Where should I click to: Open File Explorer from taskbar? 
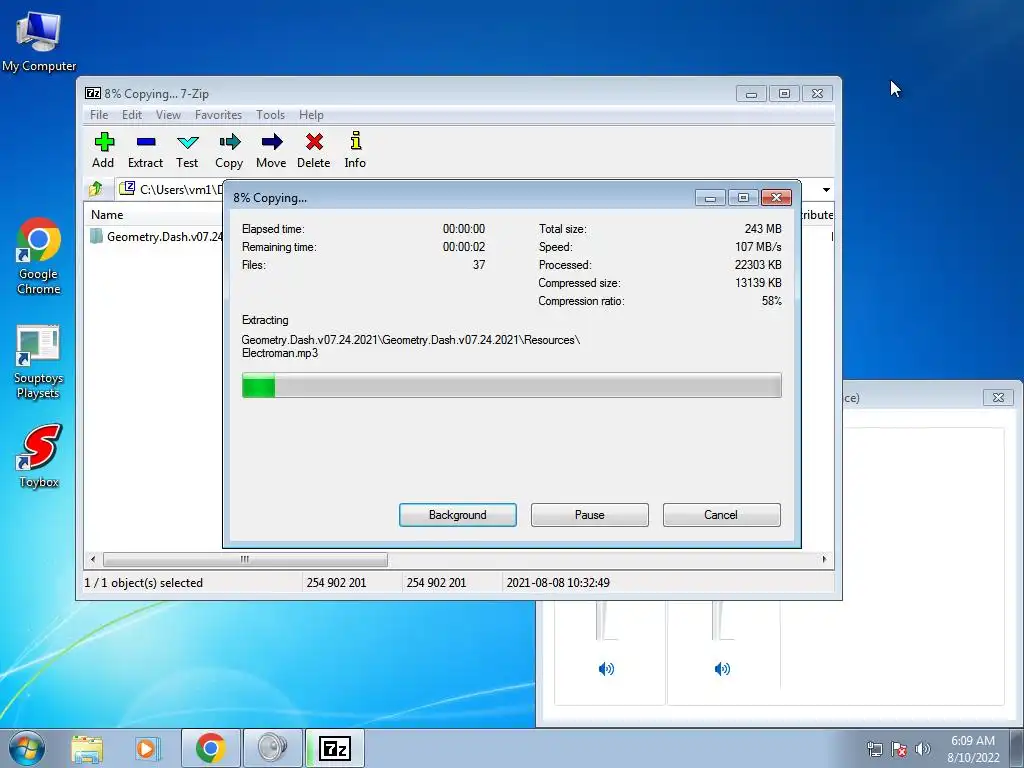pos(87,748)
